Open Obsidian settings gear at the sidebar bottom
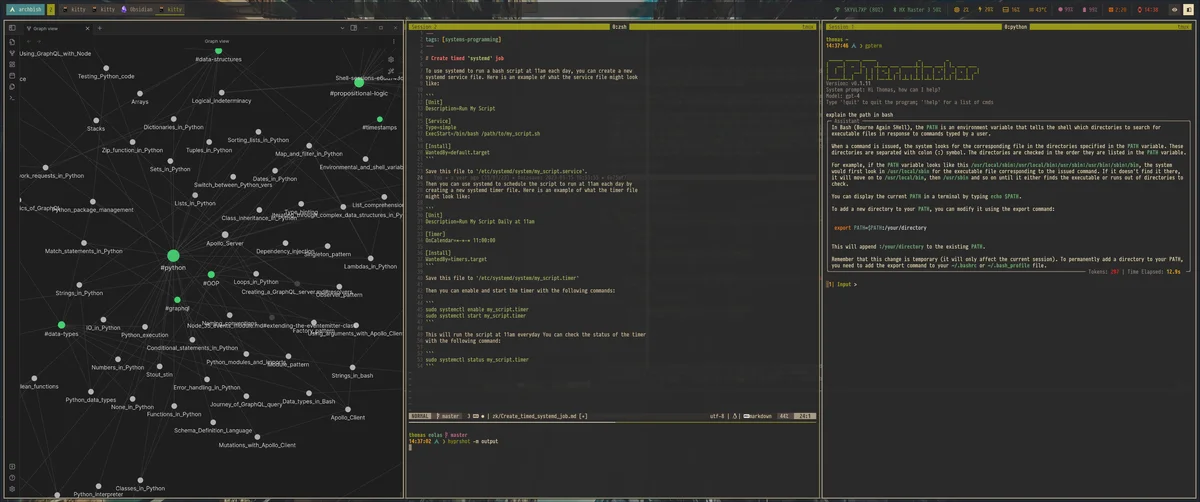Viewport: 1200px width, 502px height. tap(12, 489)
